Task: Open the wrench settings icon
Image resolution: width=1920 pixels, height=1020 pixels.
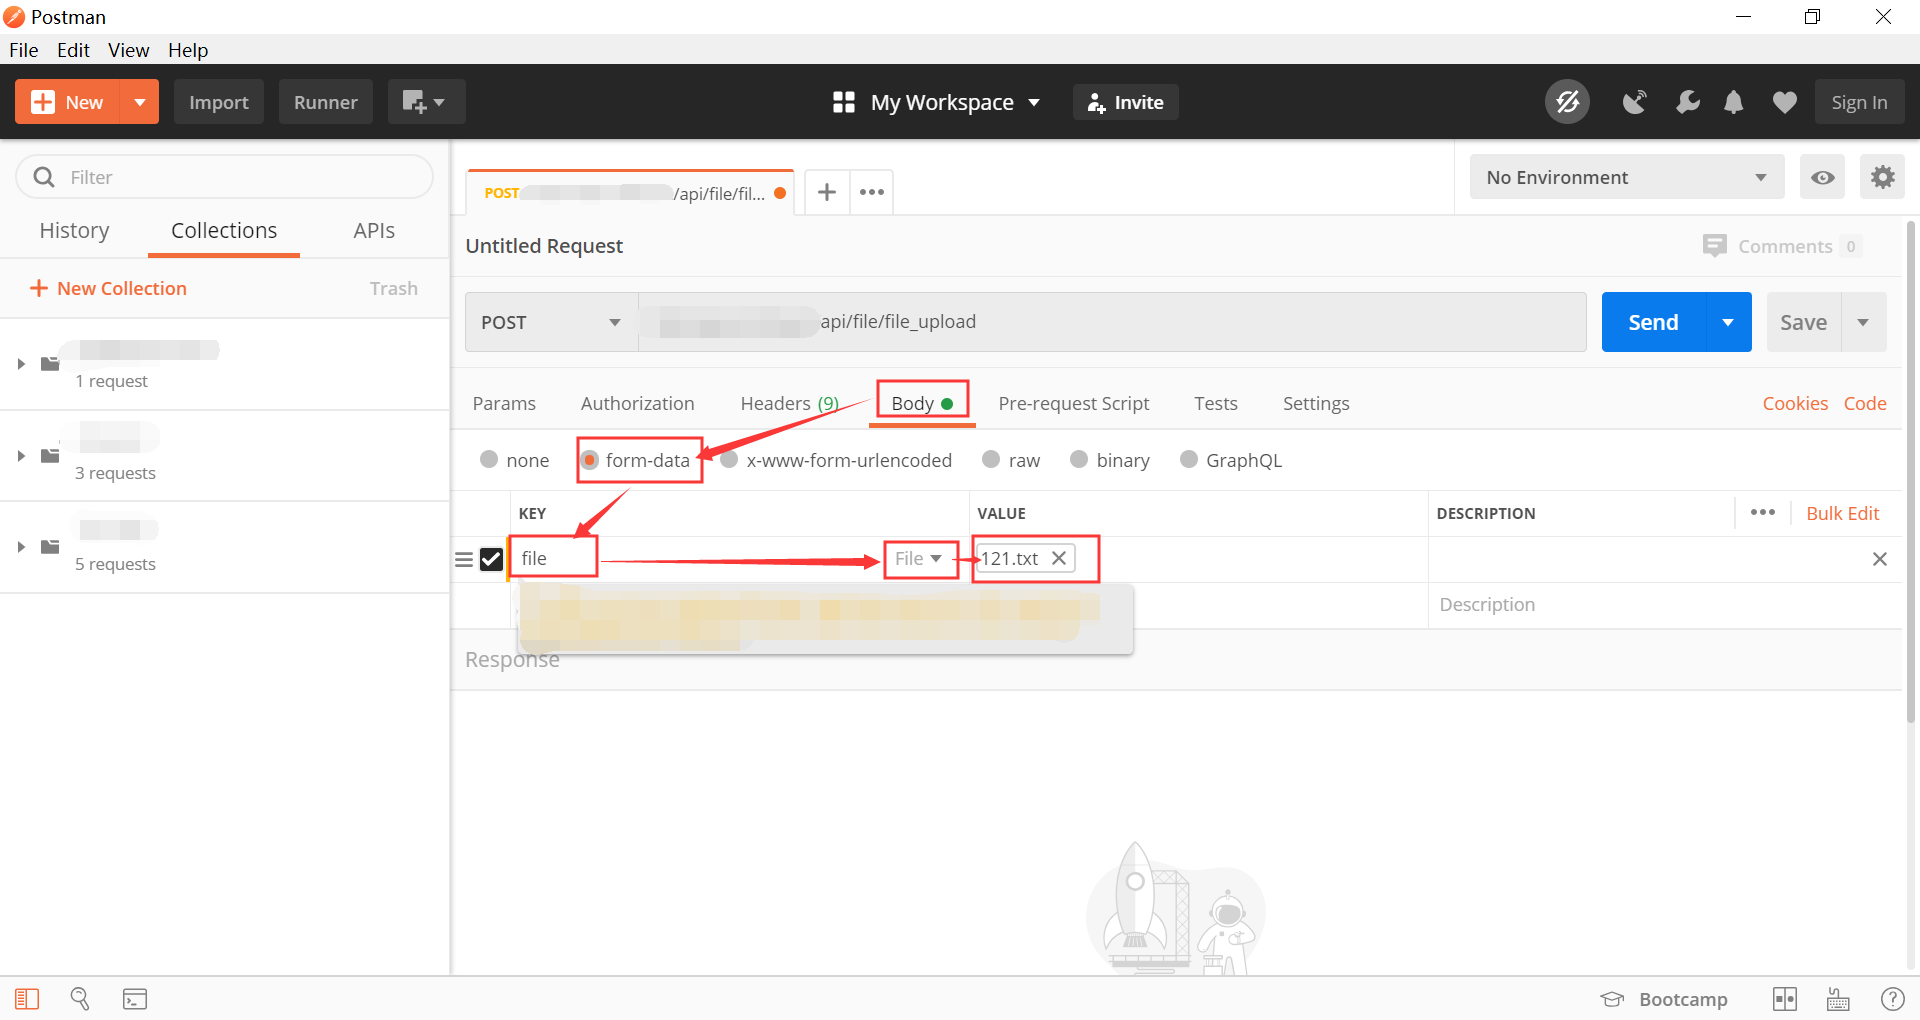Action: [1688, 102]
